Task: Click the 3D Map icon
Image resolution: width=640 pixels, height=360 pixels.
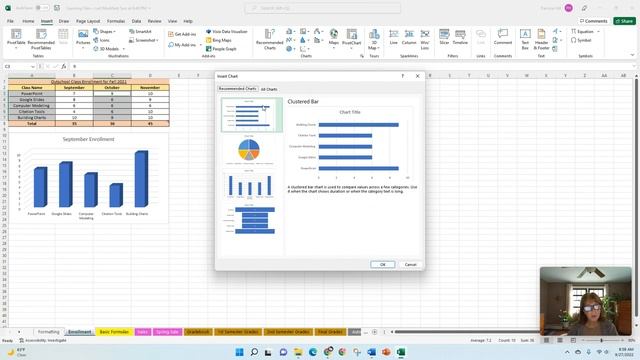Action: tap(374, 39)
